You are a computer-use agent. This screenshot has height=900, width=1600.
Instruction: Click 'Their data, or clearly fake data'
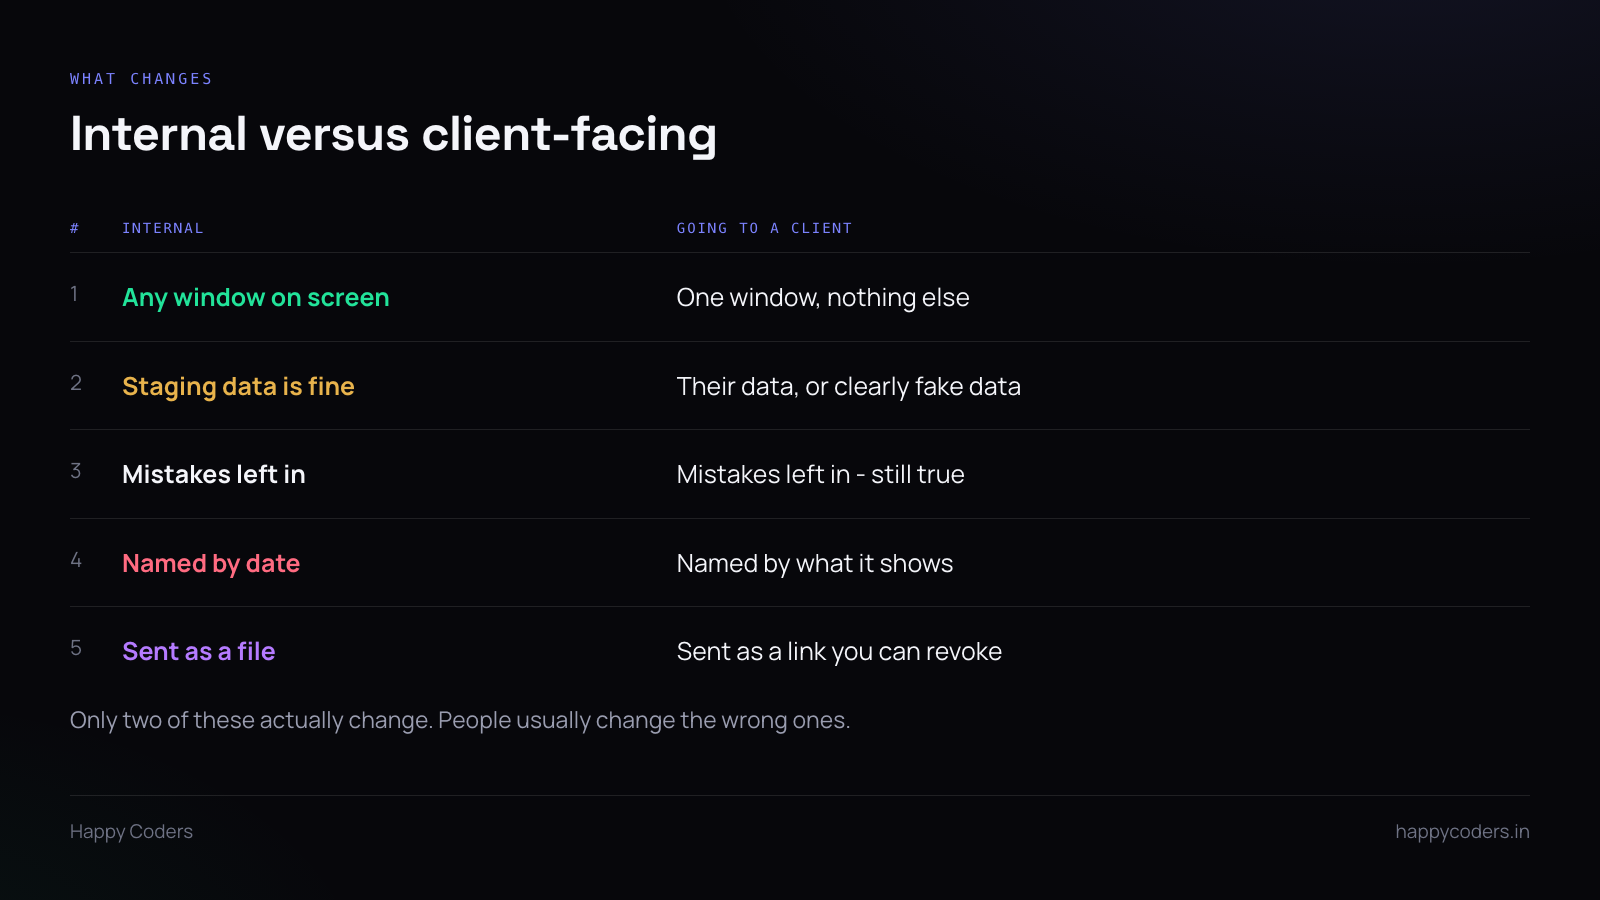pyautogui.click(x=849, y=387)
